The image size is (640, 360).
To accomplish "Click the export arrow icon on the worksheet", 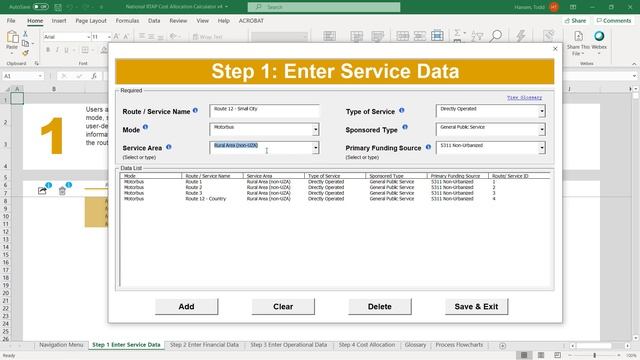I will (x=42, y=191).
